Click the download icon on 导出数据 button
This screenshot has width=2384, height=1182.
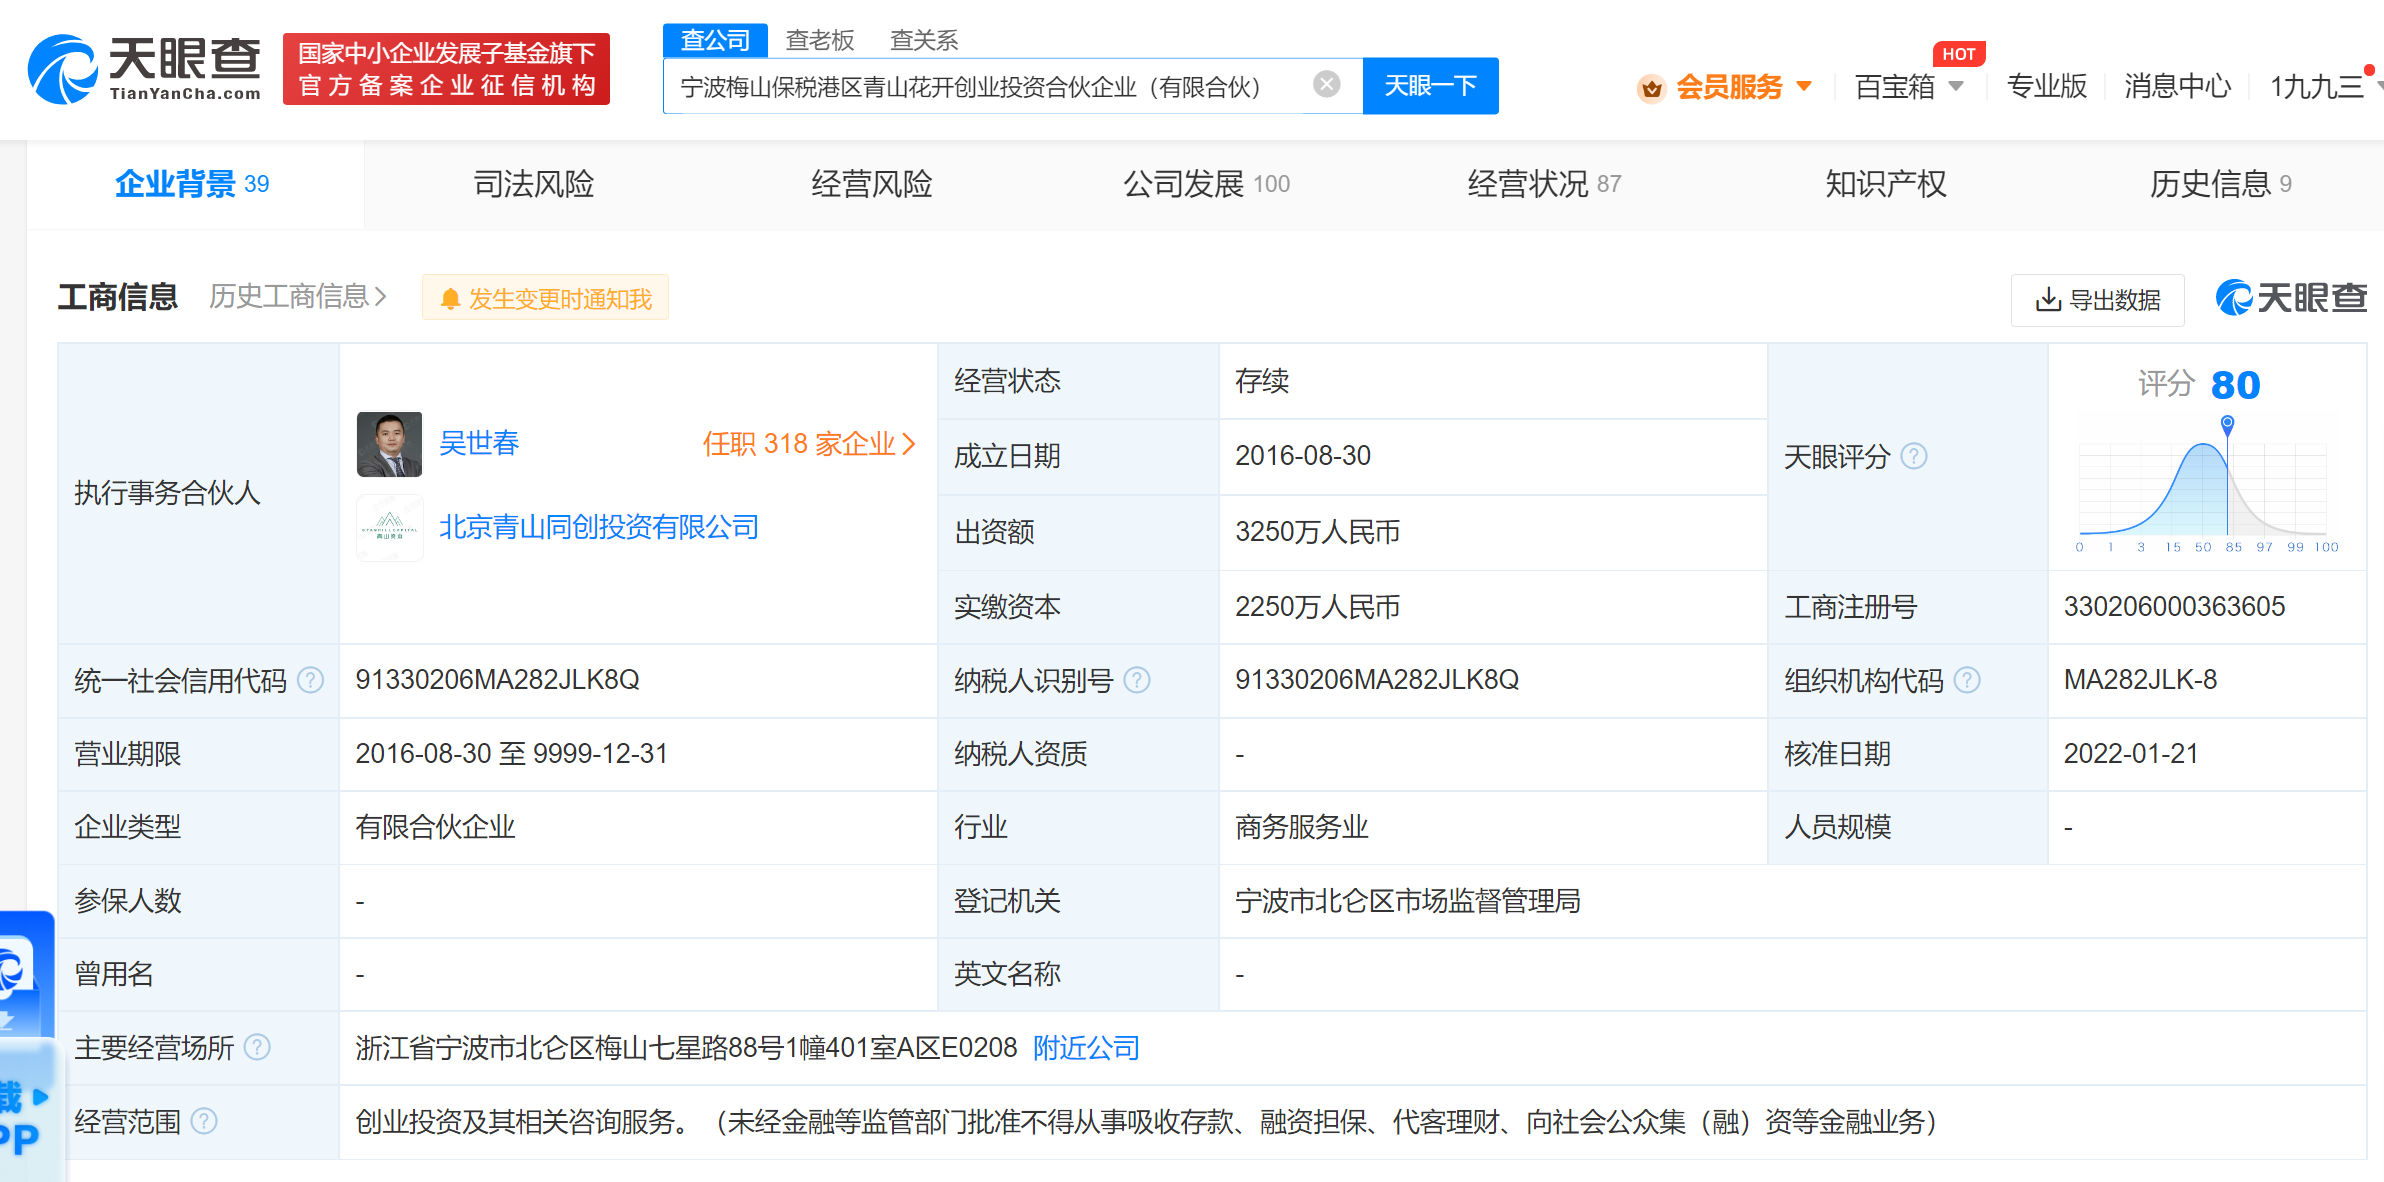click(x=2051, y=299)
